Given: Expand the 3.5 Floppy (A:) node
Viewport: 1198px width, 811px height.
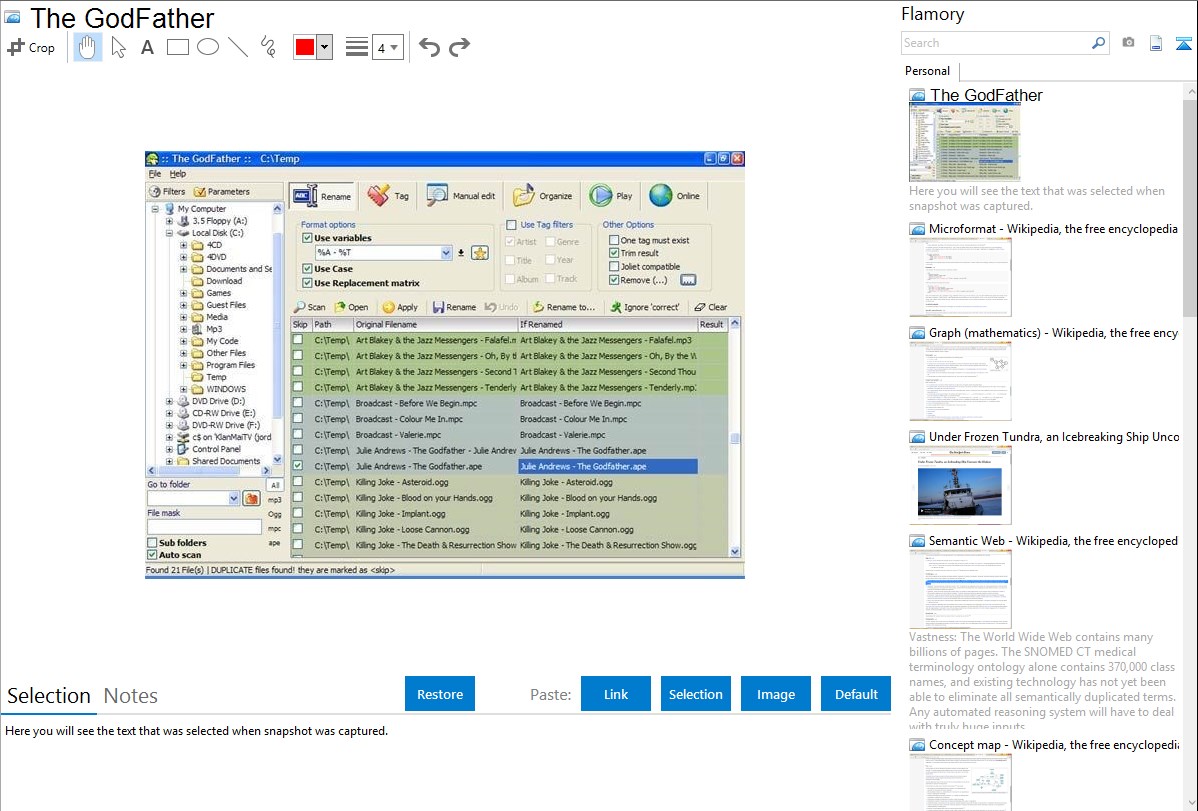Looking at the screenshot, I should (x=170, y=221).
